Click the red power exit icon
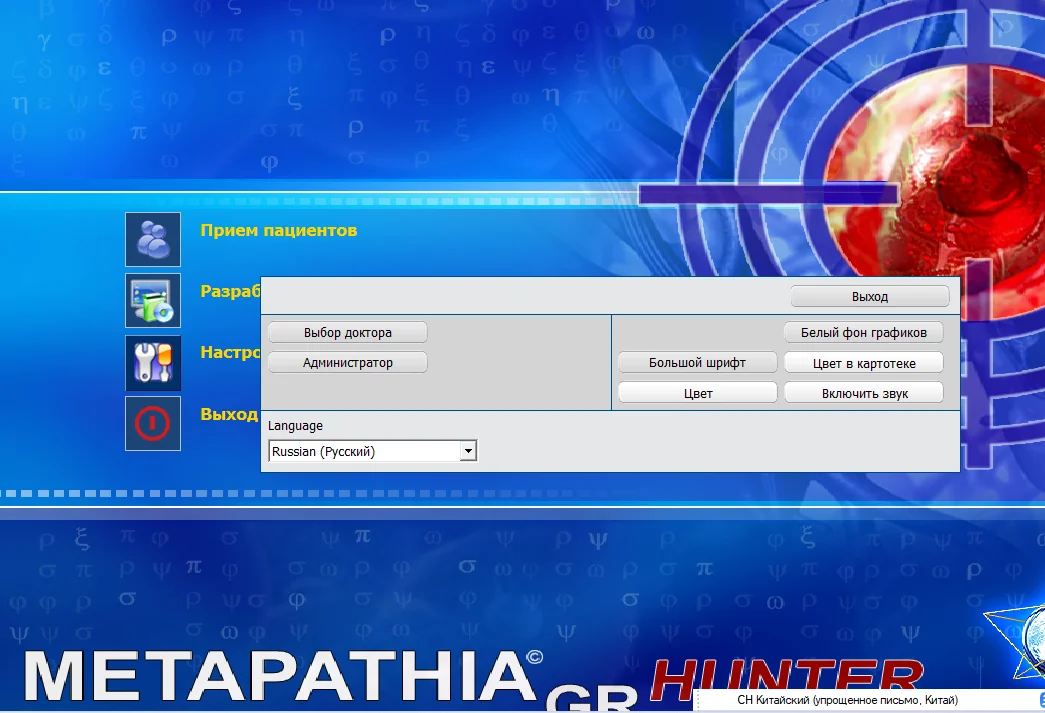 tap(152, 424)
